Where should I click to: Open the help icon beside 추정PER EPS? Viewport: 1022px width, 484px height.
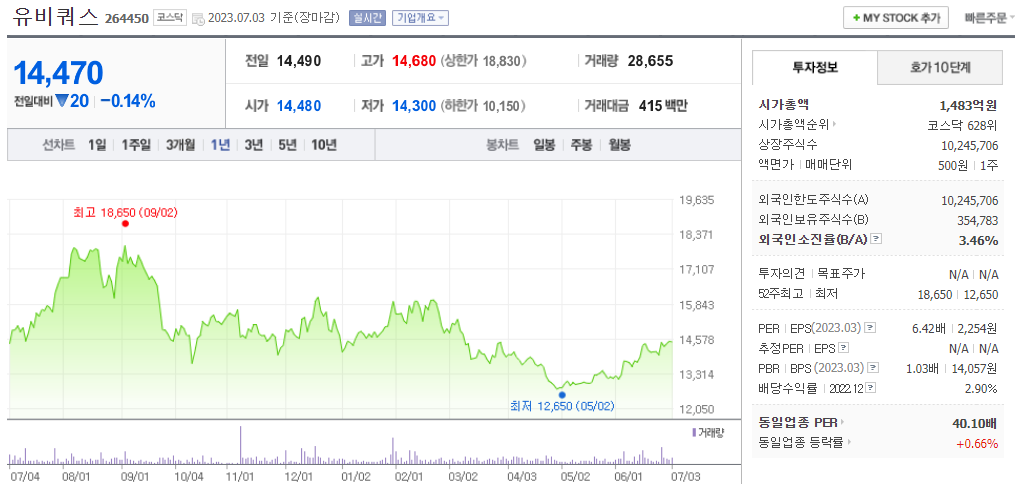click(843, 347)
